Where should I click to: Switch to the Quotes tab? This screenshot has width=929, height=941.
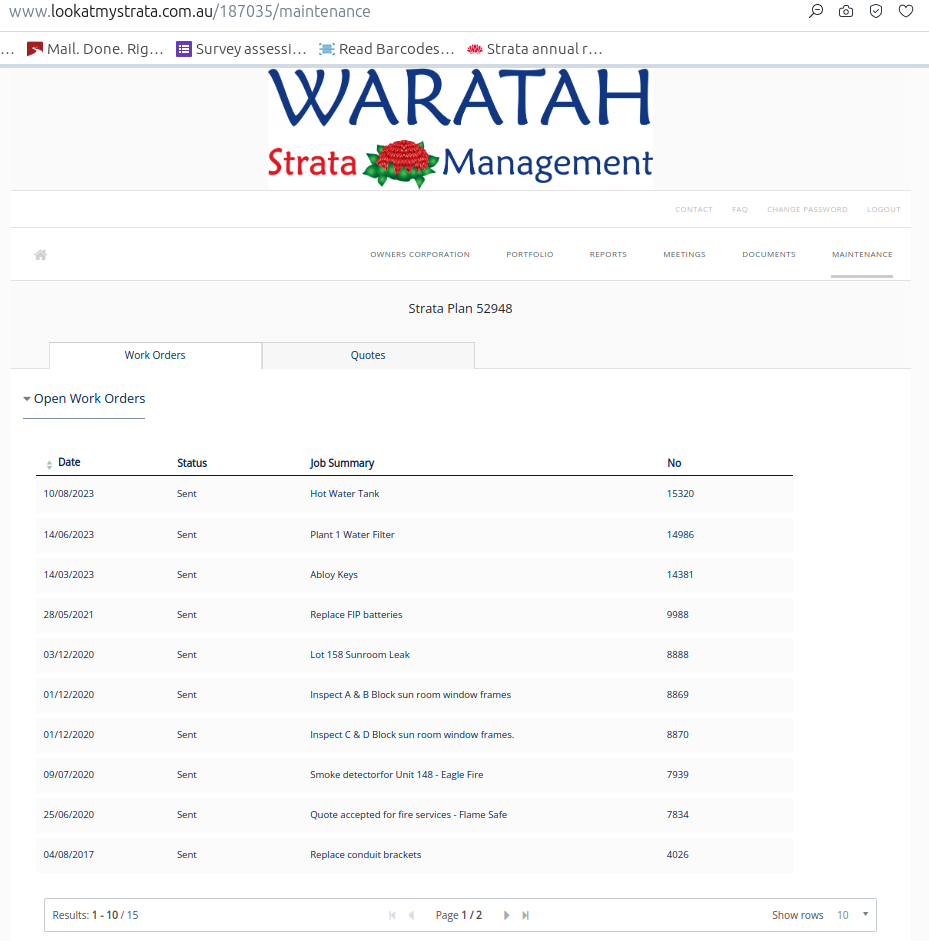368,356
